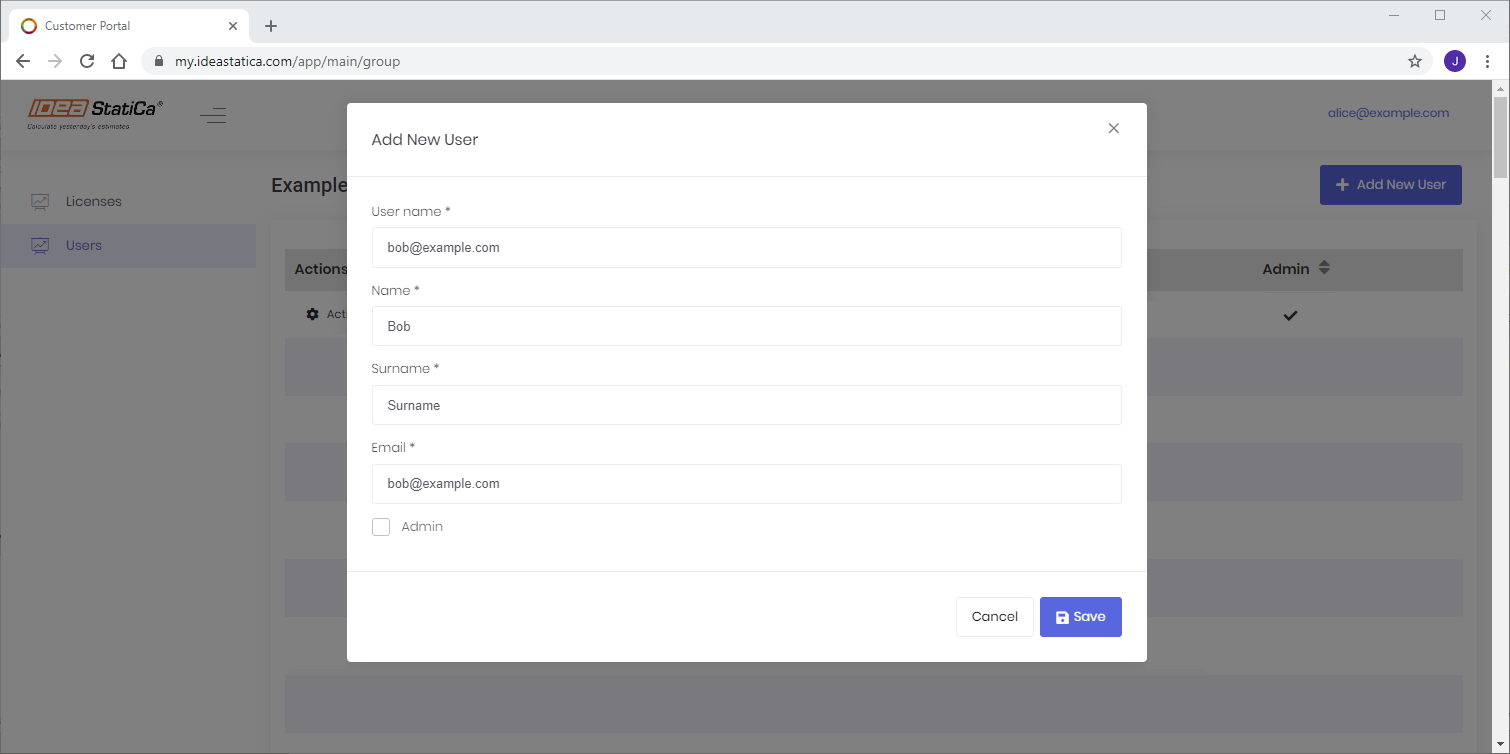Open Licenses in the sidebar
The image size is (1510, 754).
[93, 201]
